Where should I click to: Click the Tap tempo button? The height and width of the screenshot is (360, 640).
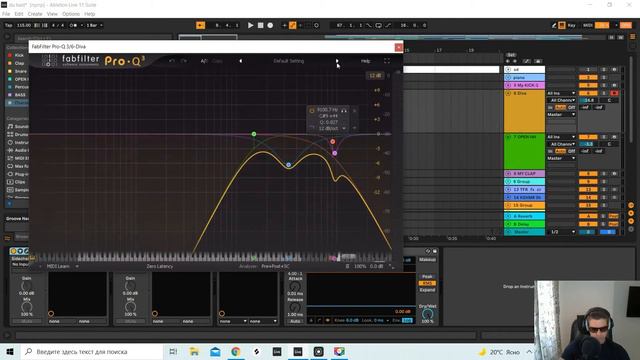click(9, 25)
